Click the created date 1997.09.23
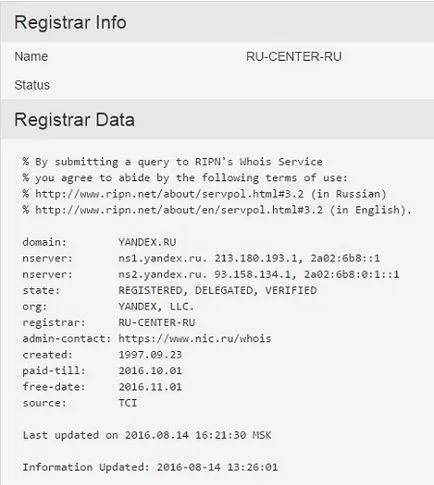 click(x=150, y=354)
